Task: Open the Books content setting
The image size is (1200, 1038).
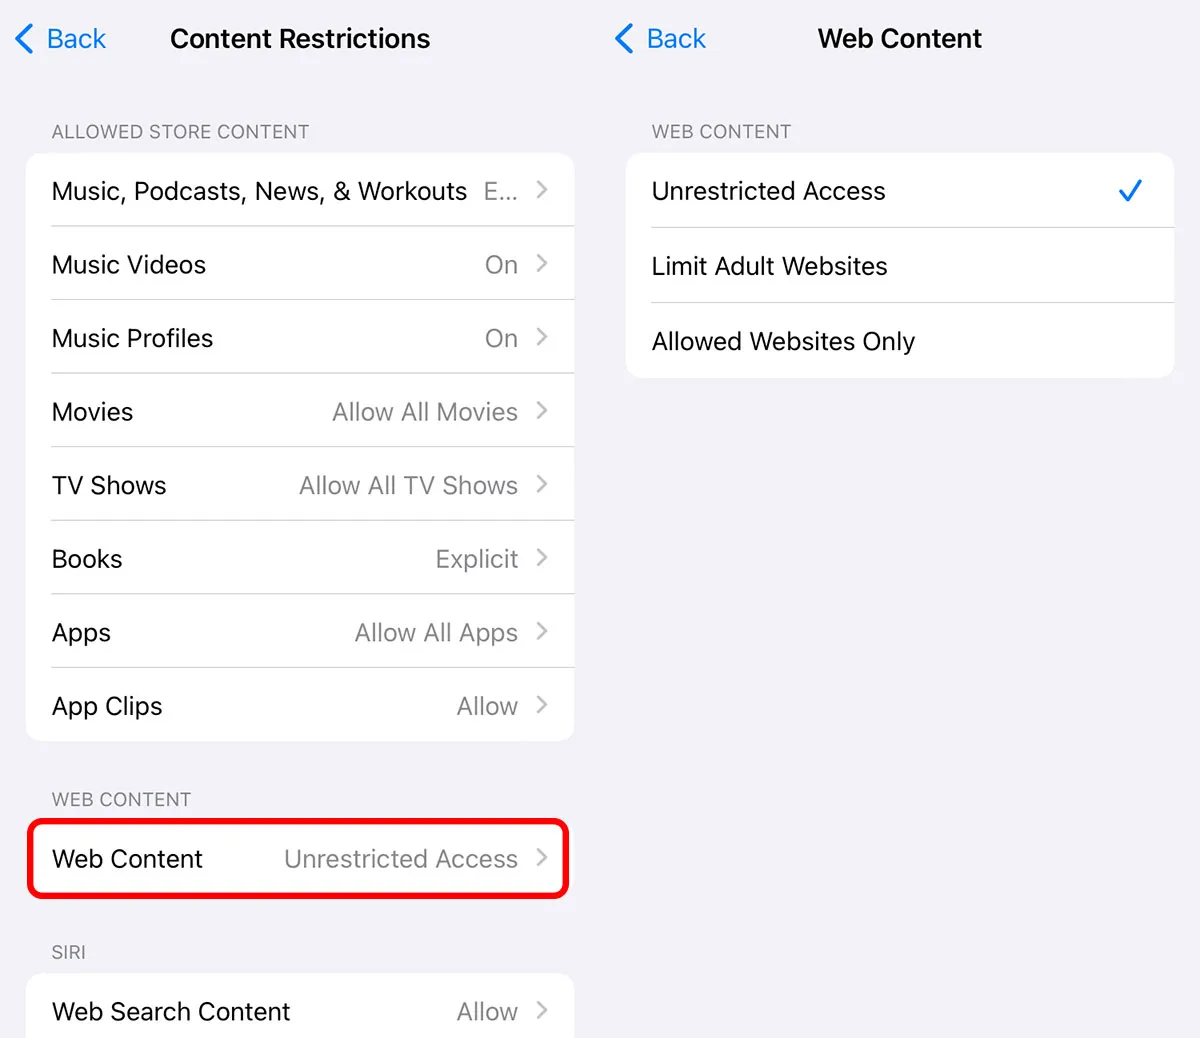Action: [x=300, y=558]
